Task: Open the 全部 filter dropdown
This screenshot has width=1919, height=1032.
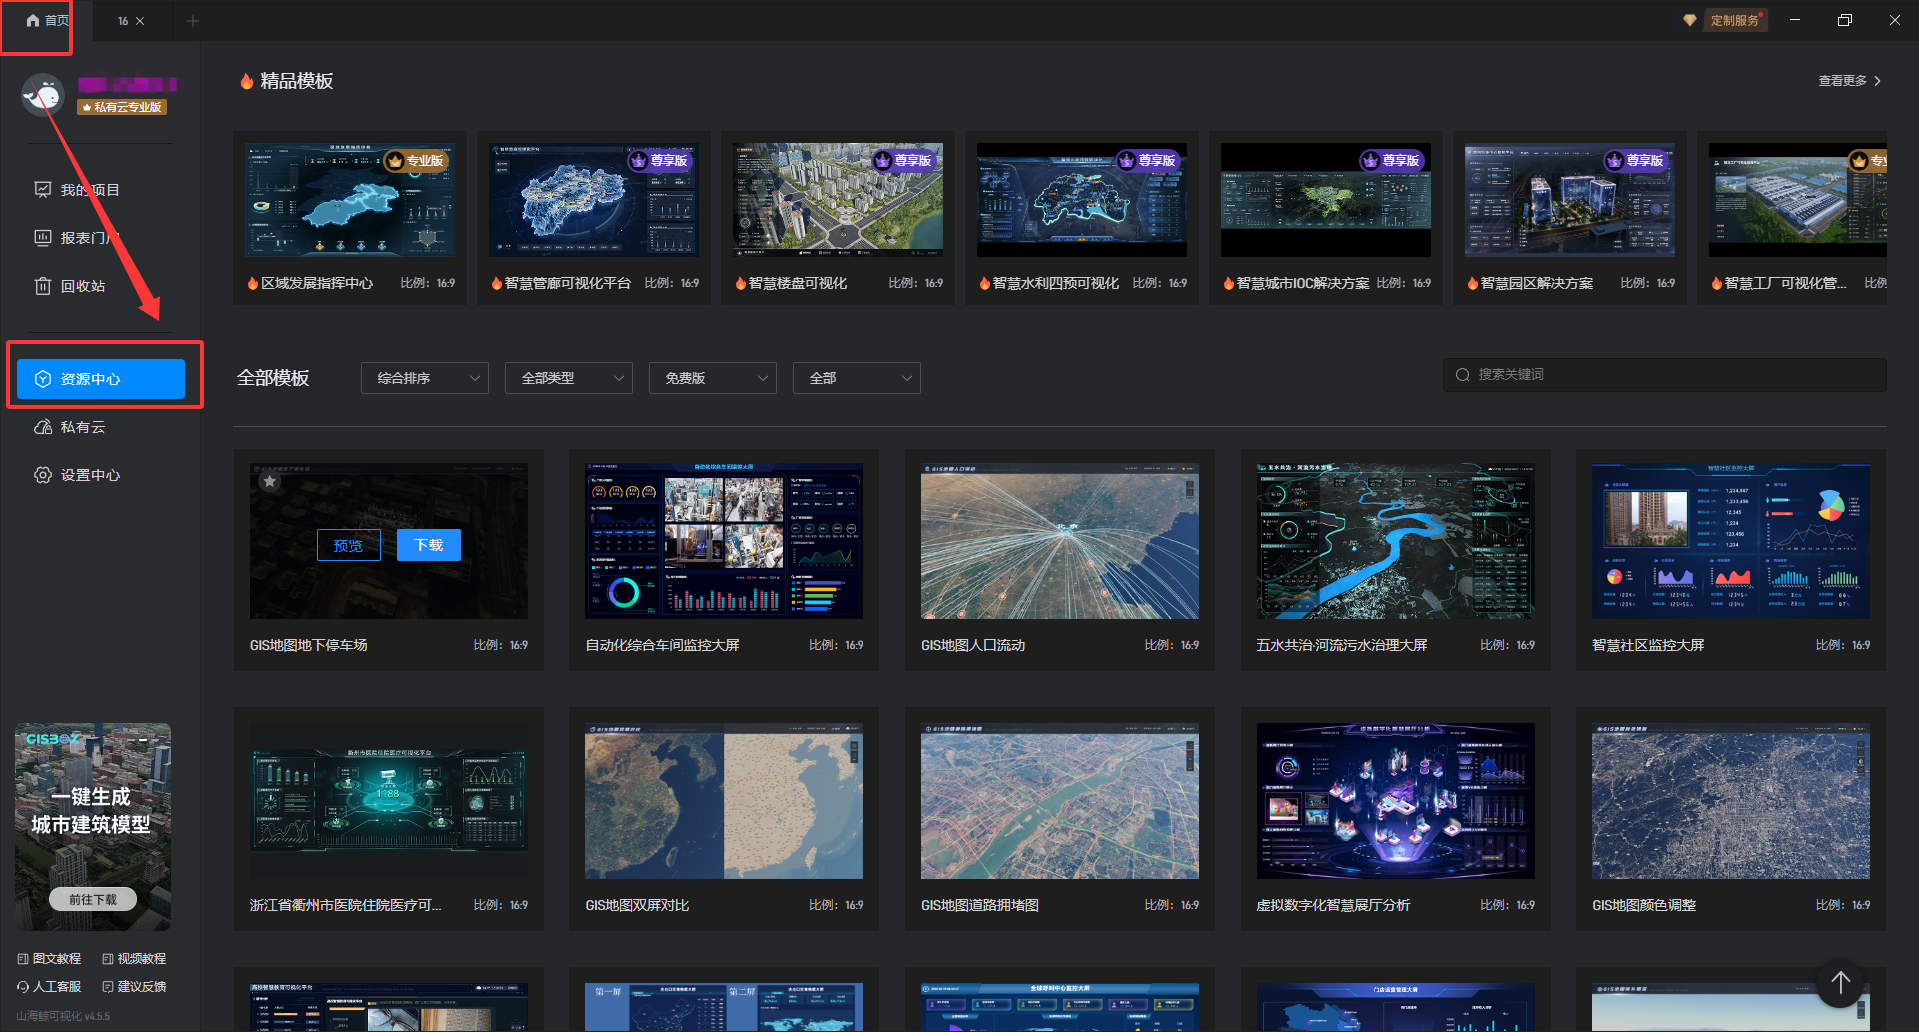Action: click(857, 378)
